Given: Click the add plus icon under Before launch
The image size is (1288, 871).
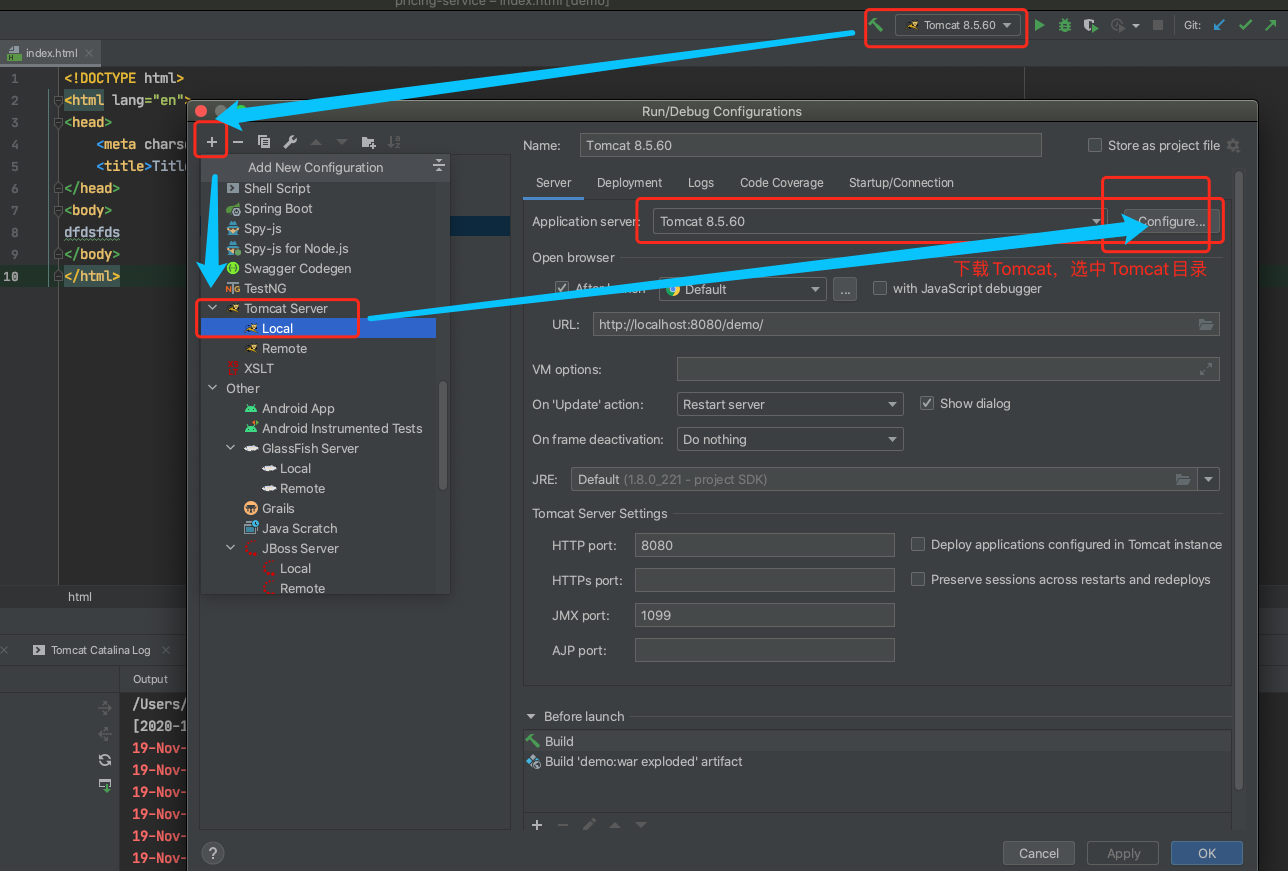Looking at the screenshot, I should tap(537, 825).
